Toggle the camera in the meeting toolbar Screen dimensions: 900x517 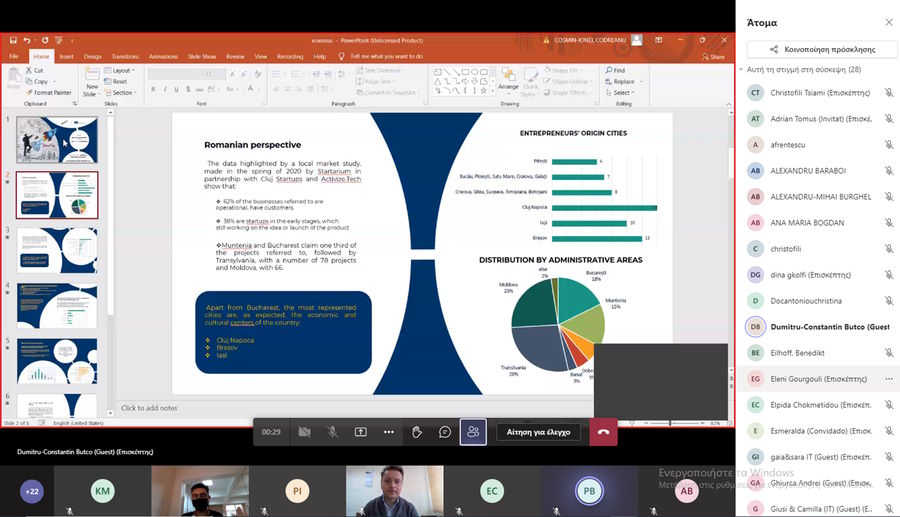pos(304,432)
